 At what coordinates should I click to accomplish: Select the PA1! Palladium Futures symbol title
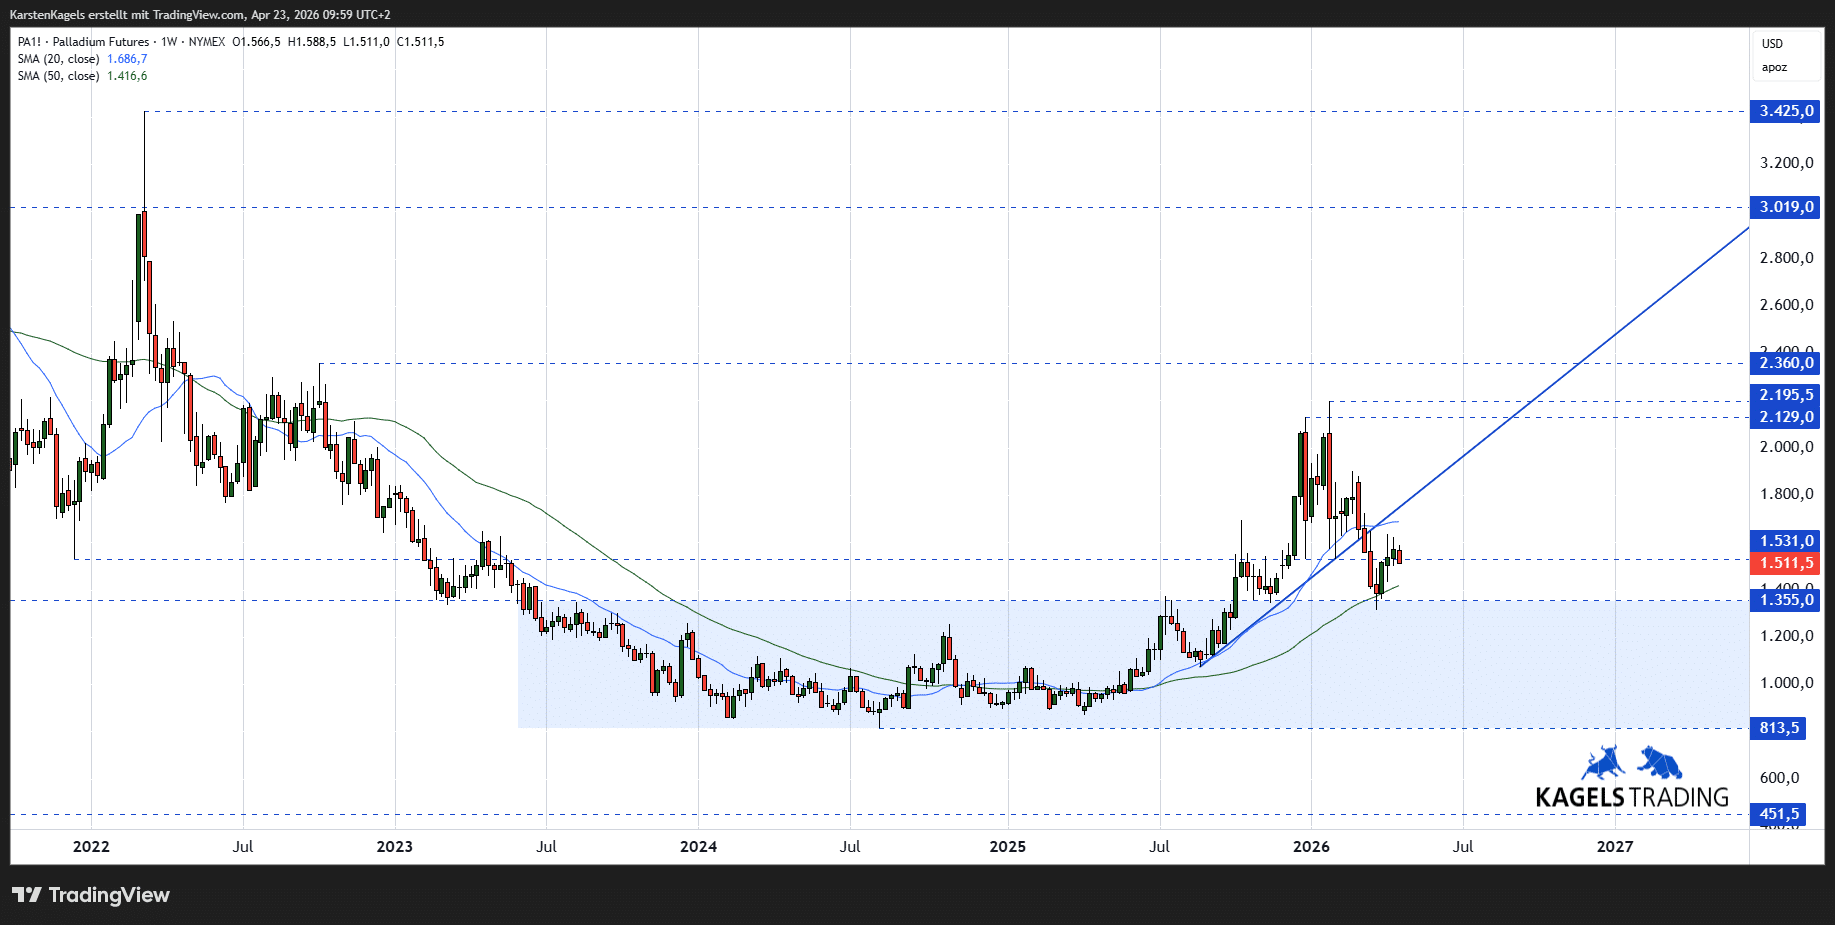[84, 42]
